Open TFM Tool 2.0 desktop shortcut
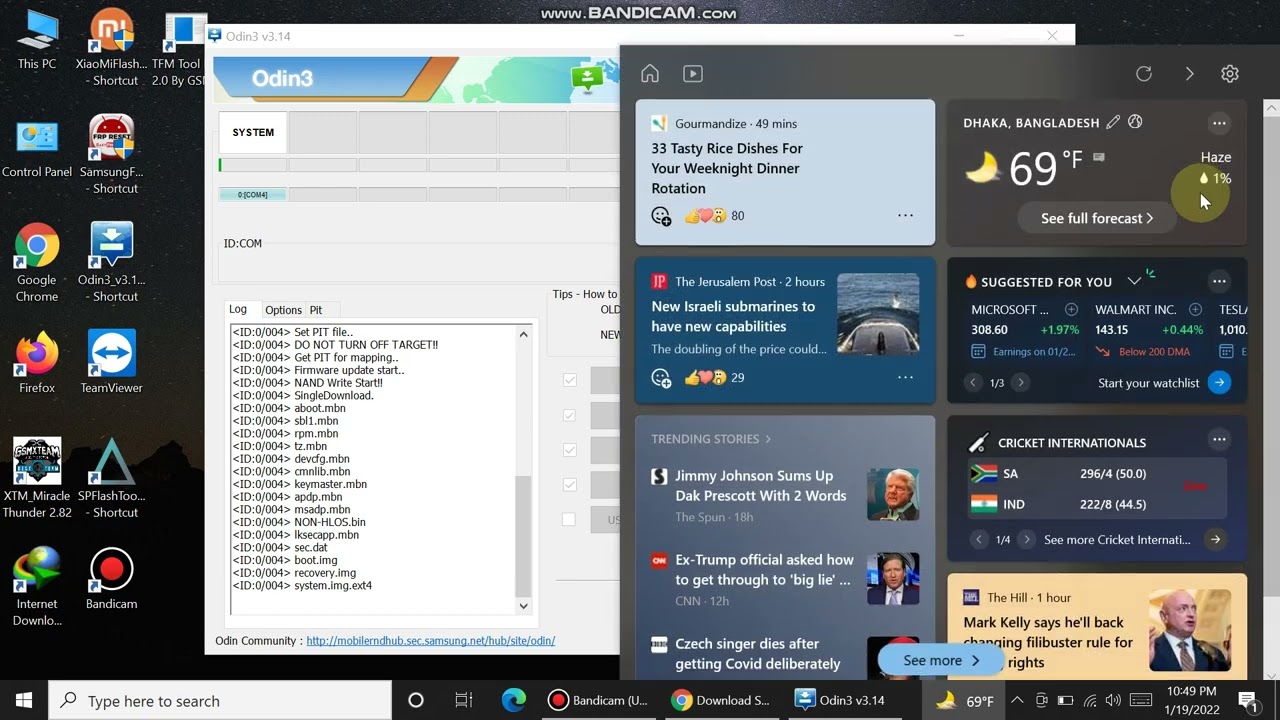 coord(178,50)
